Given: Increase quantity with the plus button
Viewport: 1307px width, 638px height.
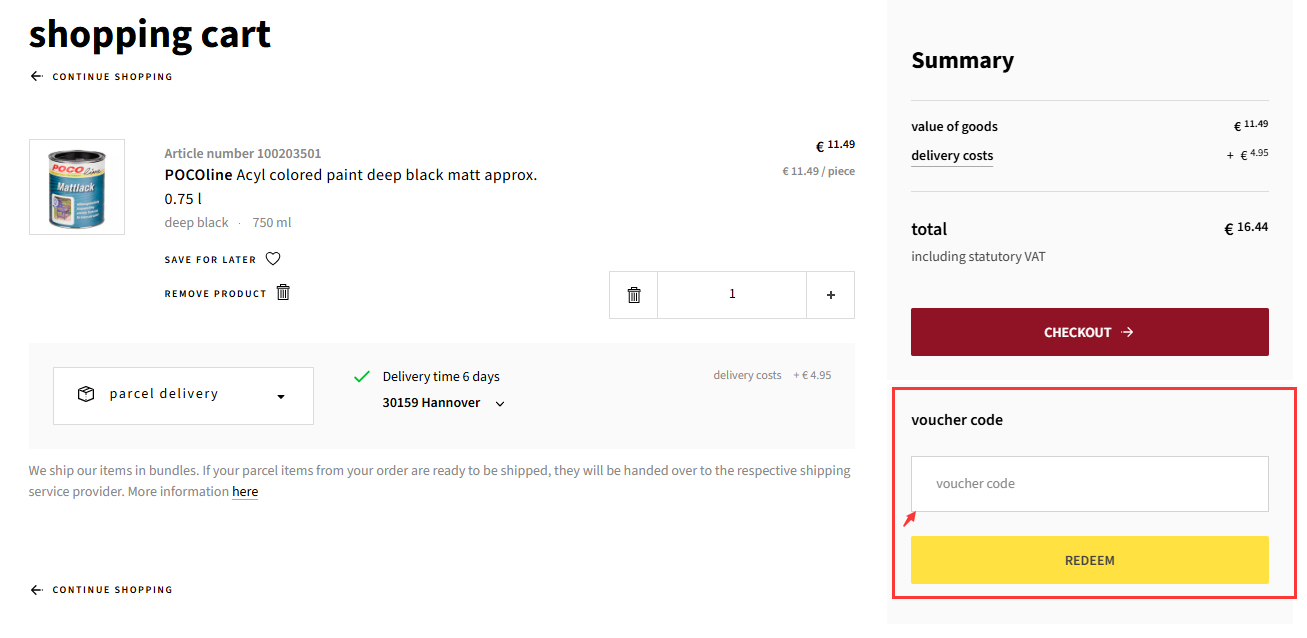Looking at the screenshot, I should (x=831, y=295).
